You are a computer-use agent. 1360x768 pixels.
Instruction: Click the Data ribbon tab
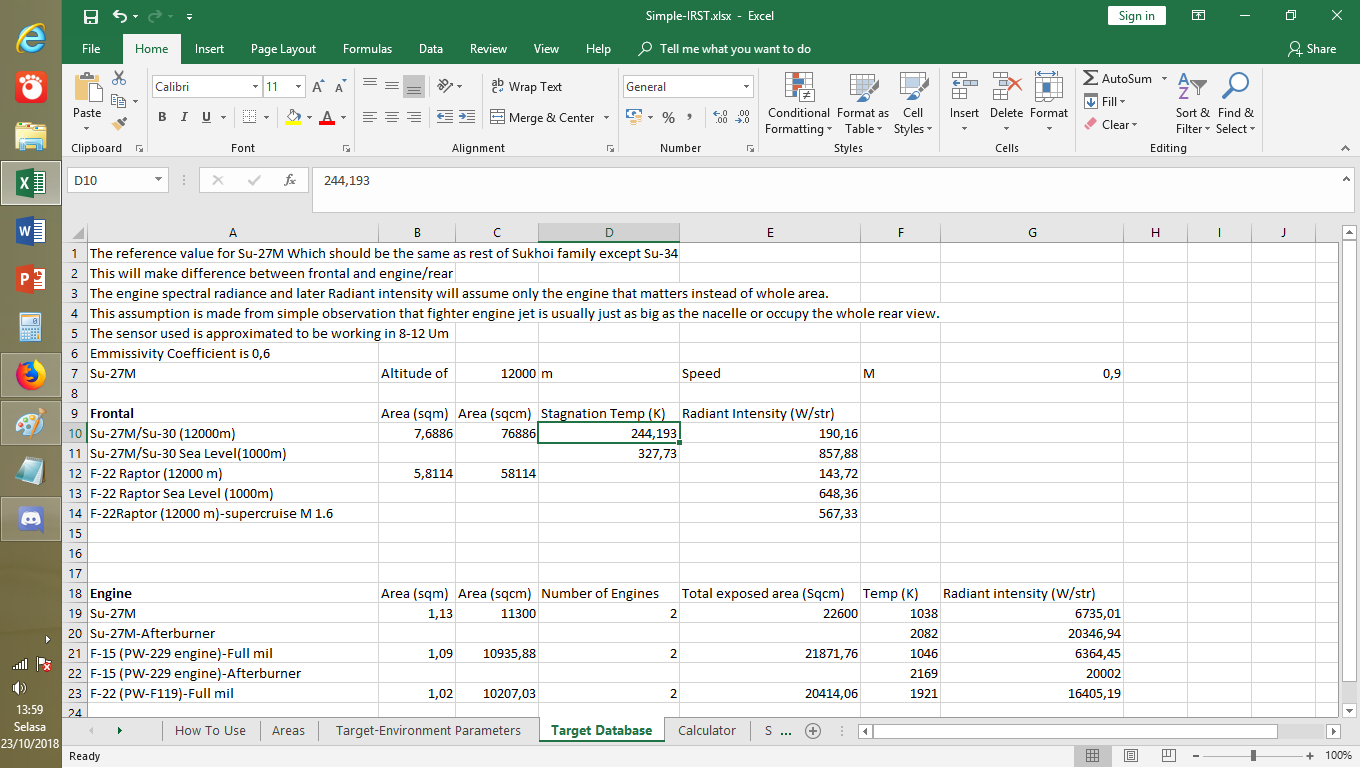pyautogui.click(x=431, y=49)
